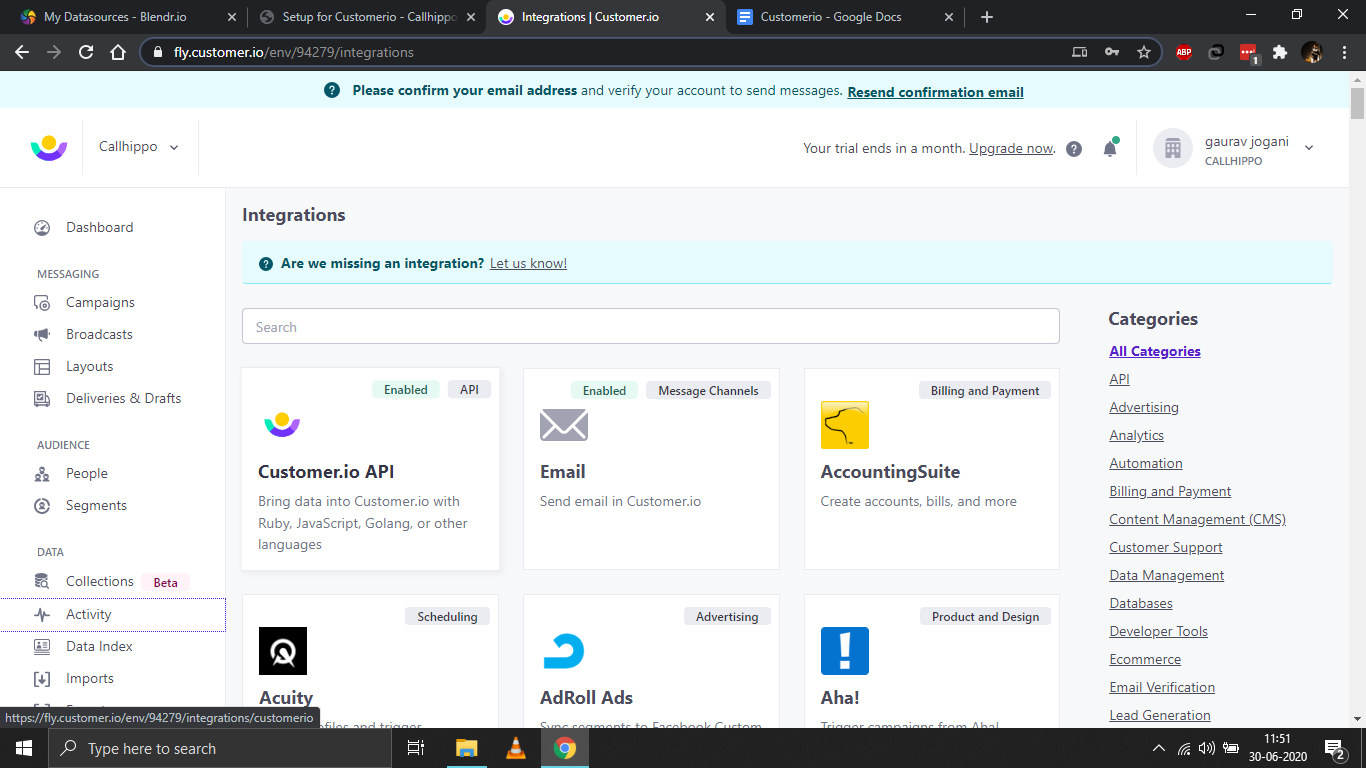1366x768 pixels.
Task: Click the Email envelope icon
Action: pos(564,425)
